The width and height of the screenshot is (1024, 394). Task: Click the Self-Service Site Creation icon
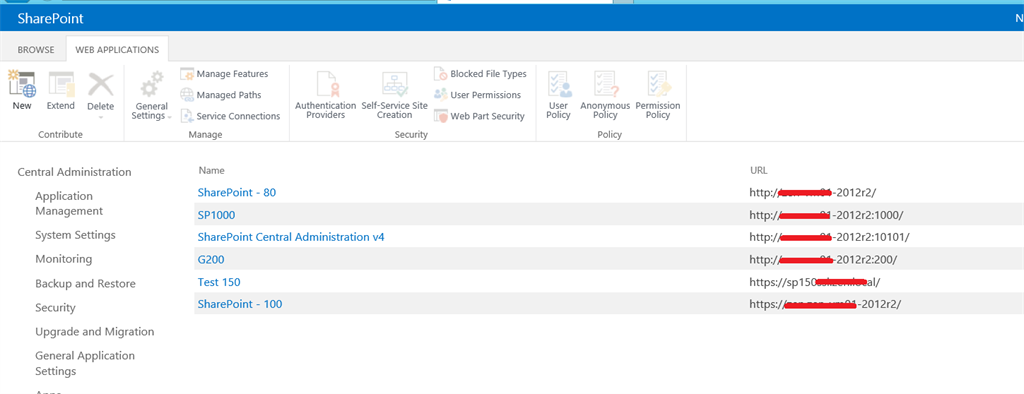coord(394,85)
